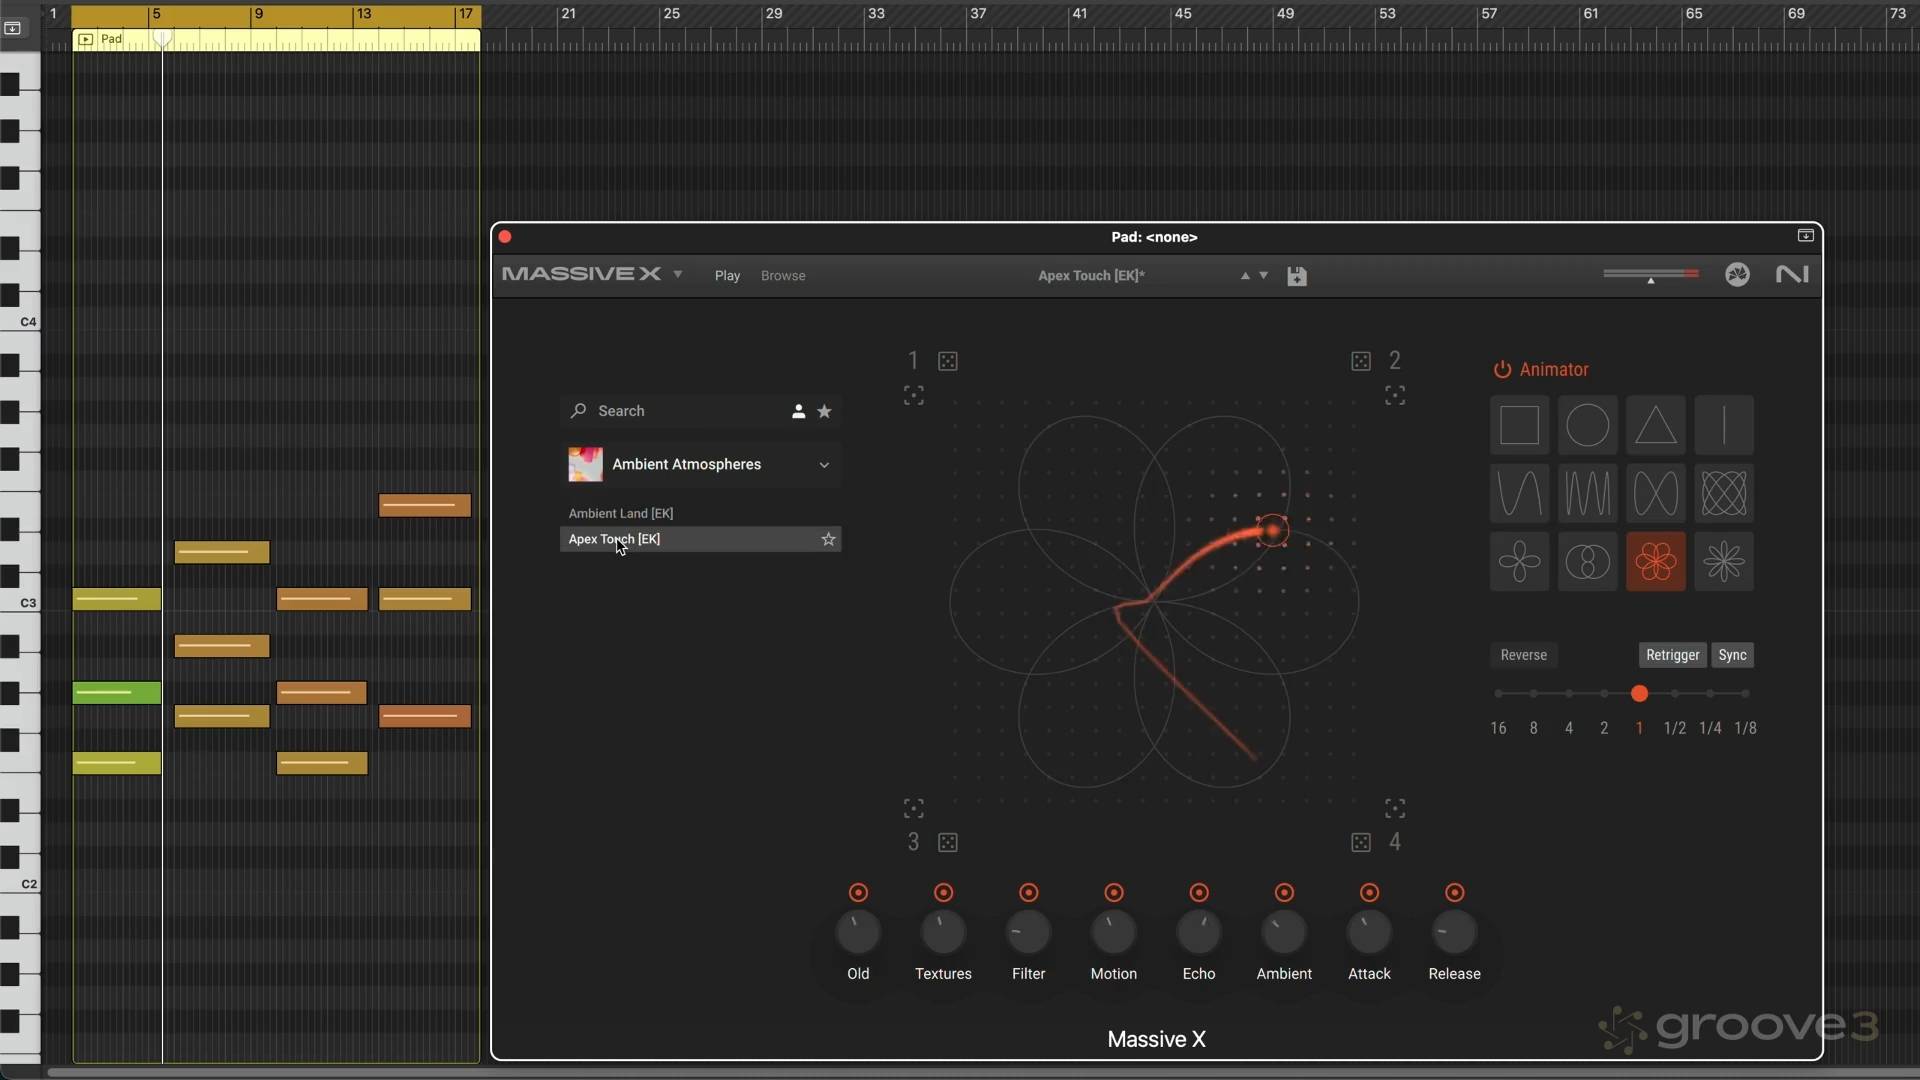Open the Massive X logo dropdown menu
This screenshot has width=1920, height=1080.
pyautogui.click(x=678, y=274)
